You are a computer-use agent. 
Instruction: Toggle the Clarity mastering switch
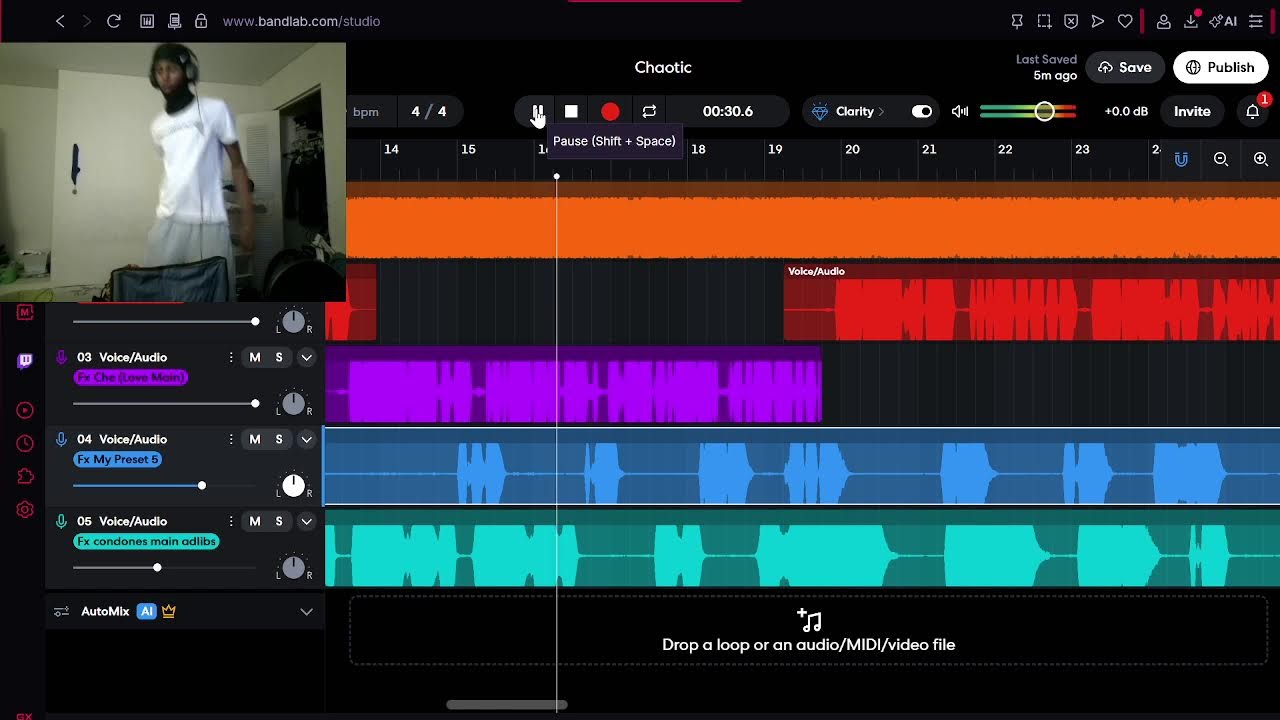tap(921, 111)
